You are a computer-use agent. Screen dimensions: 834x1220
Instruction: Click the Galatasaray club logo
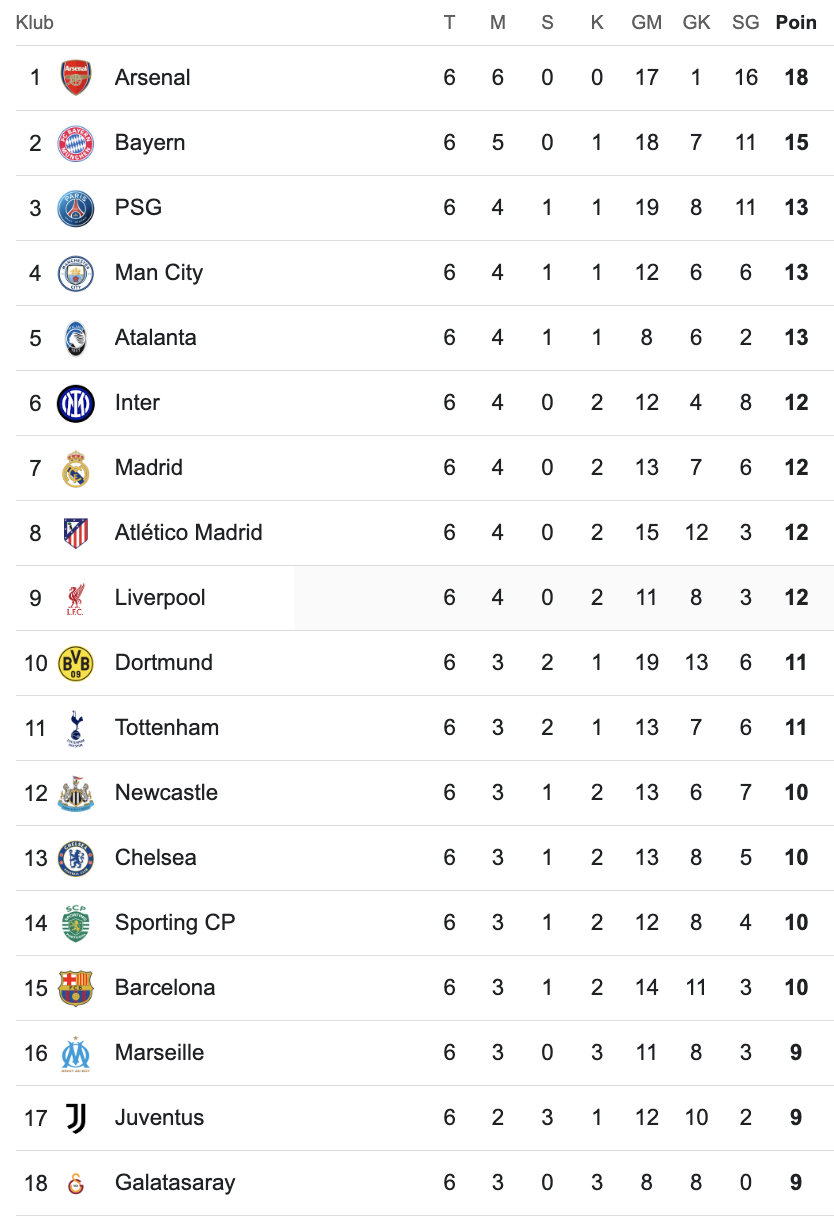[76, 1183]
